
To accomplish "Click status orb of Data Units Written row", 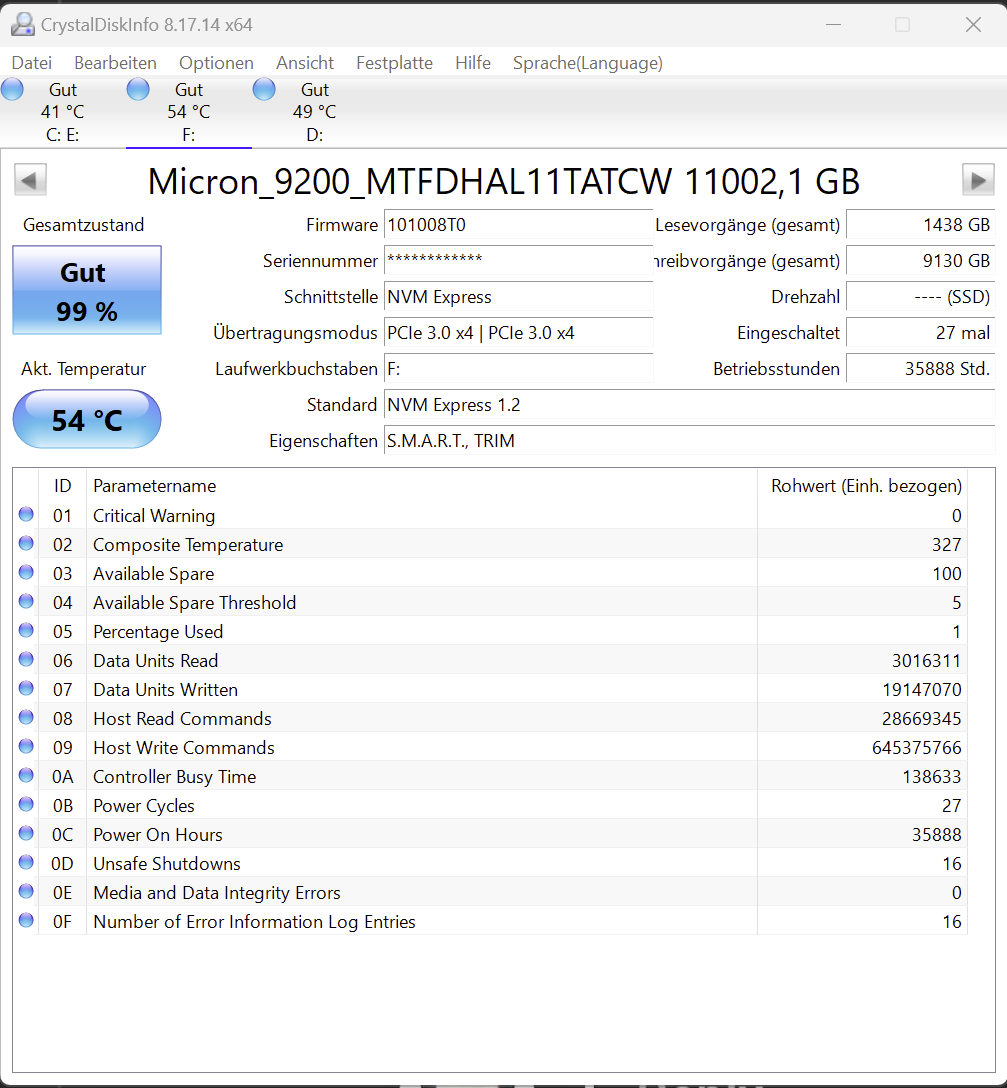I will point(26,688).
